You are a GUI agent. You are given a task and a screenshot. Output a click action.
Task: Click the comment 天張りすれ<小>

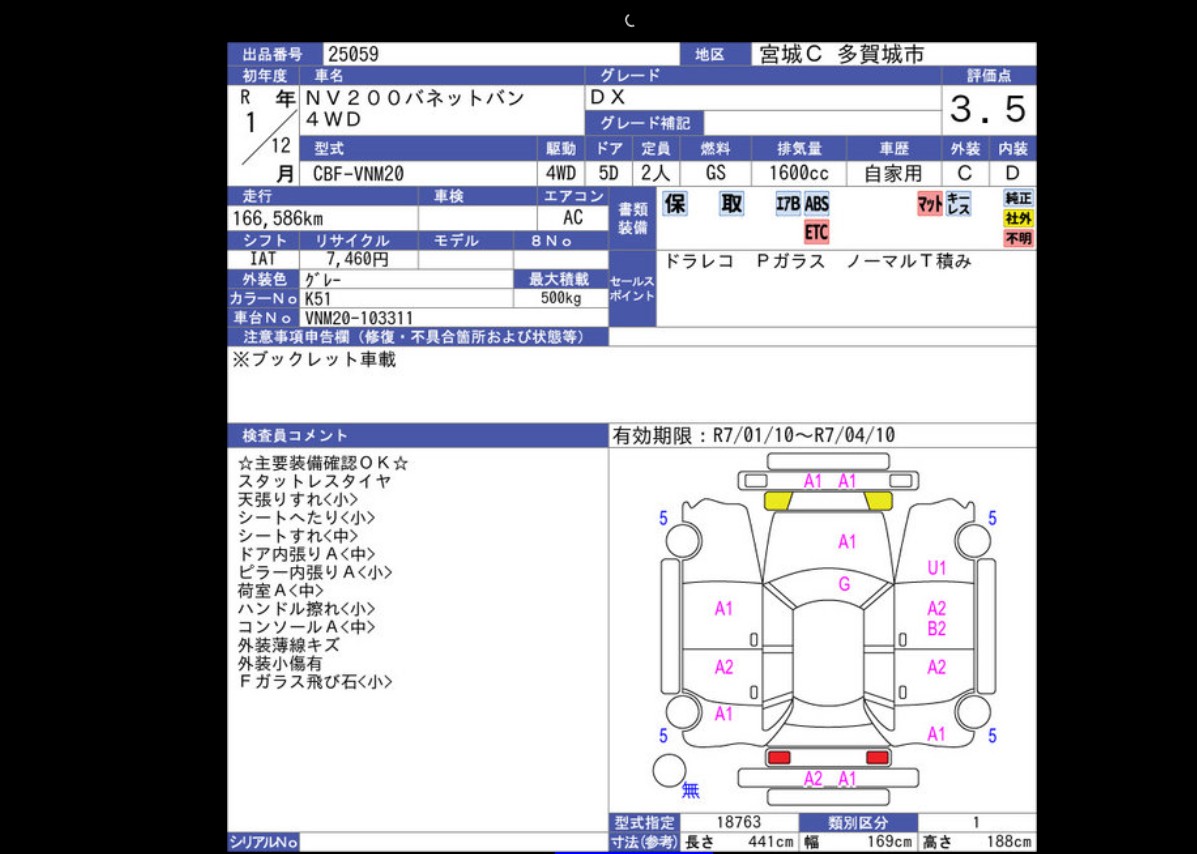pos(298,500)
